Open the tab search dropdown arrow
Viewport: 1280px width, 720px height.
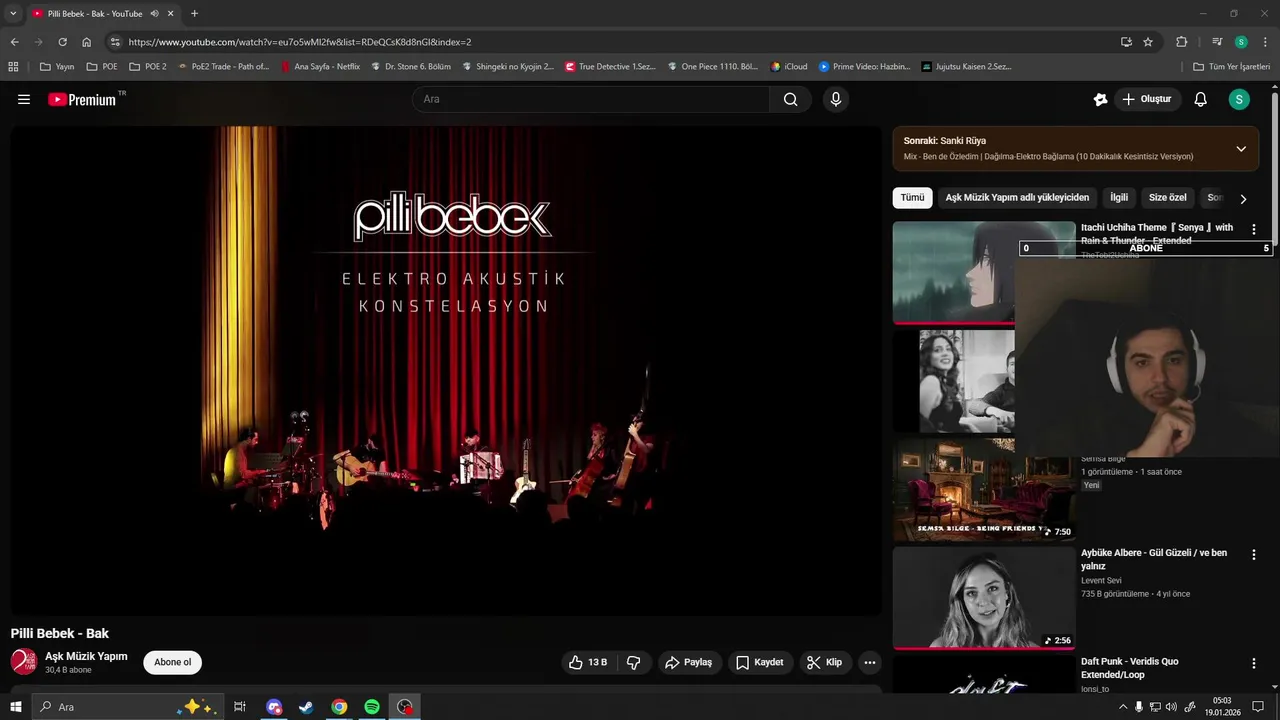click(13, 14)
